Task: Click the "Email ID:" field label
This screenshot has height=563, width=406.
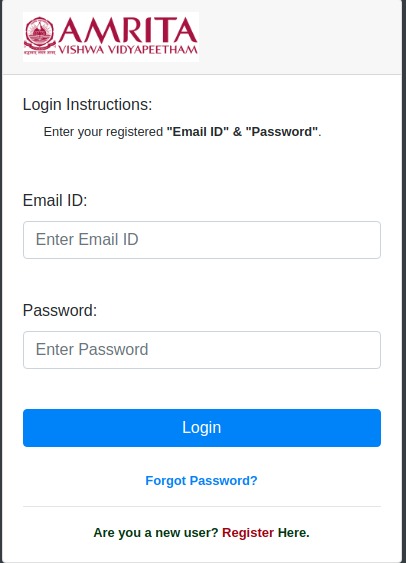Action: [x=55, y=200]
